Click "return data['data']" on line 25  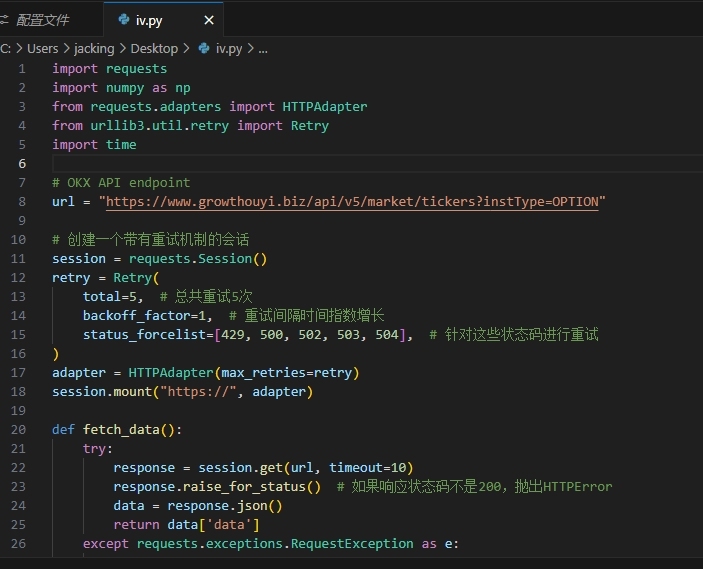click(187, 525)
